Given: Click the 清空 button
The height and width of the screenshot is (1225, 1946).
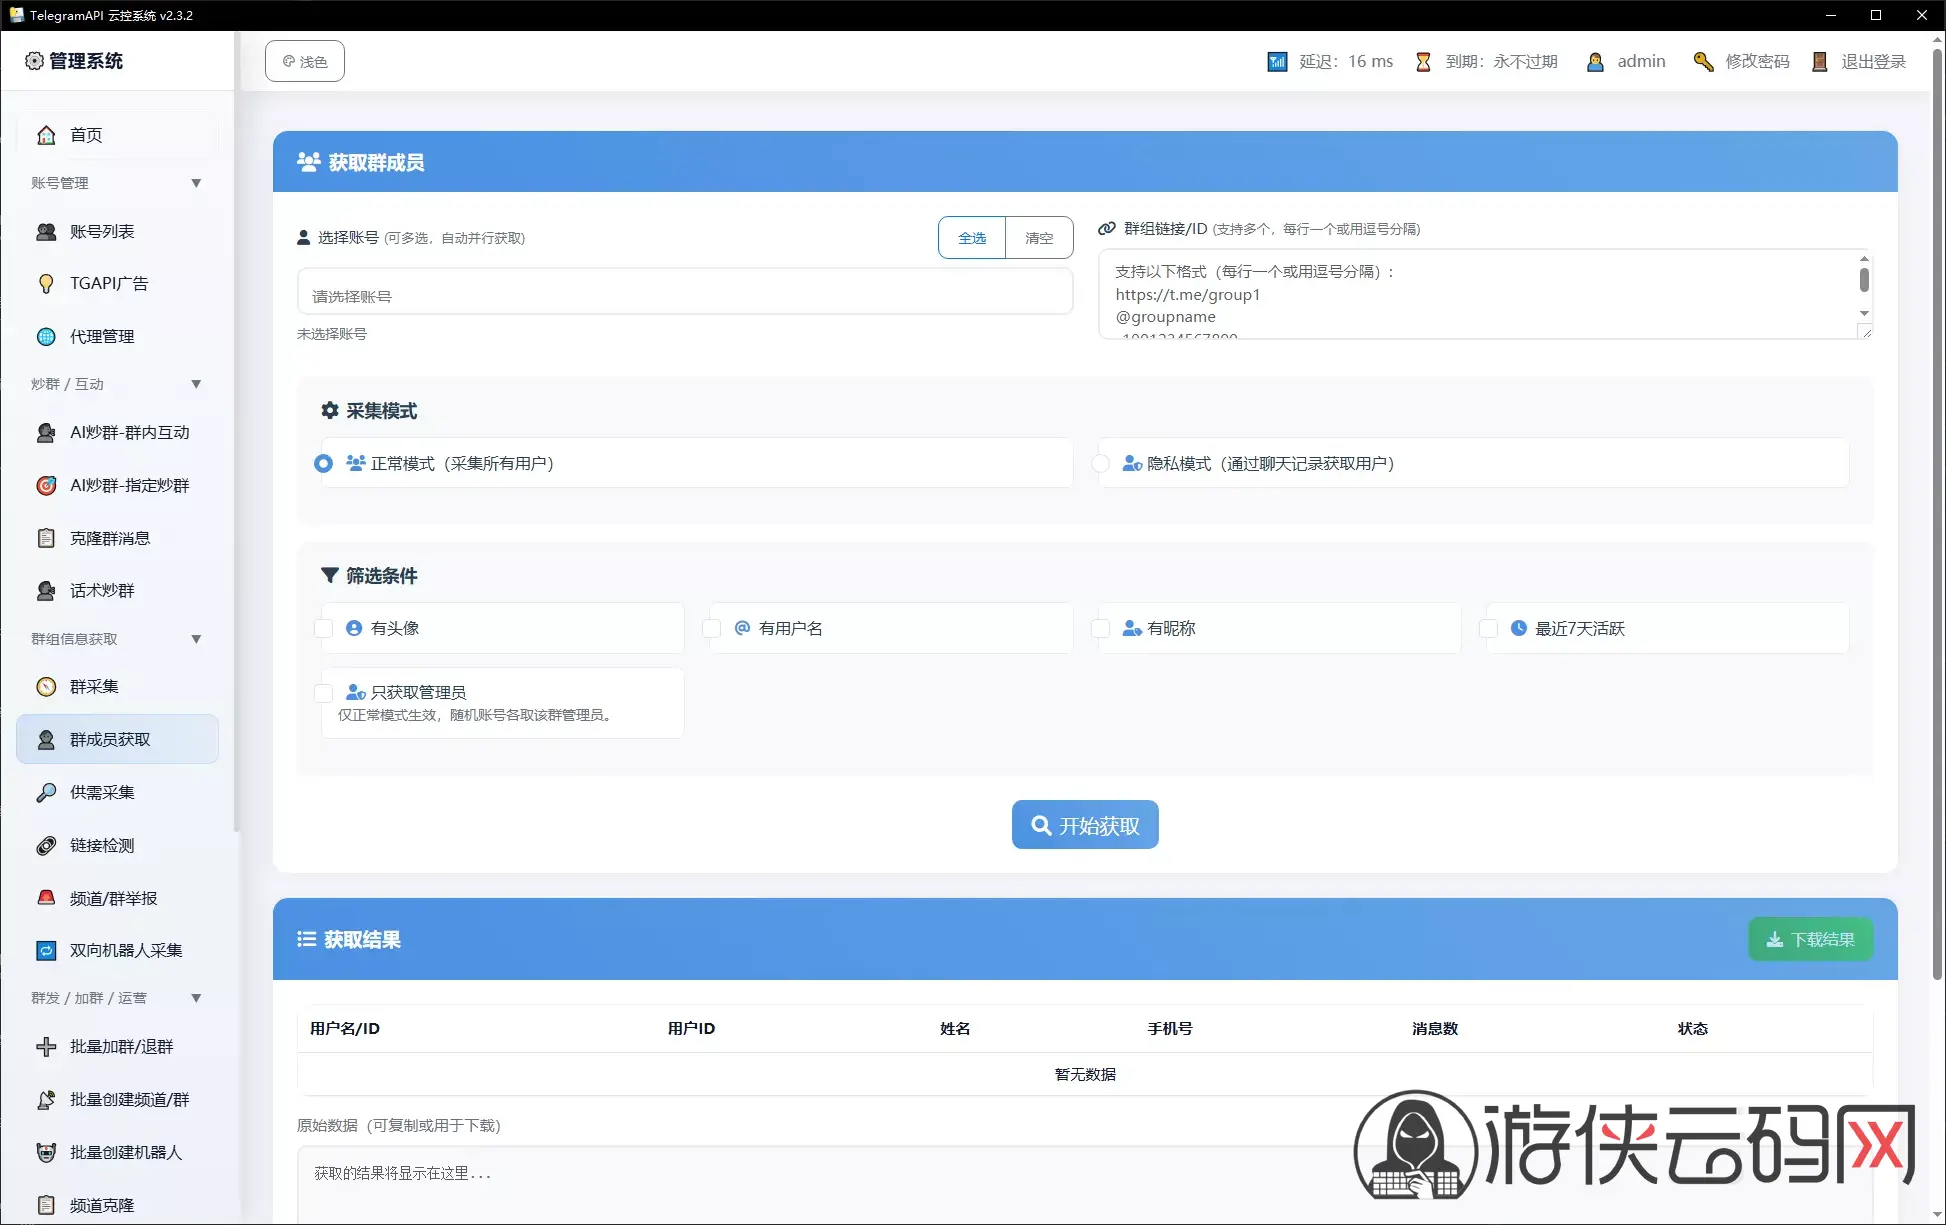Looking at the screenshot, I should pyautogui.click(x=1039, y=238).
